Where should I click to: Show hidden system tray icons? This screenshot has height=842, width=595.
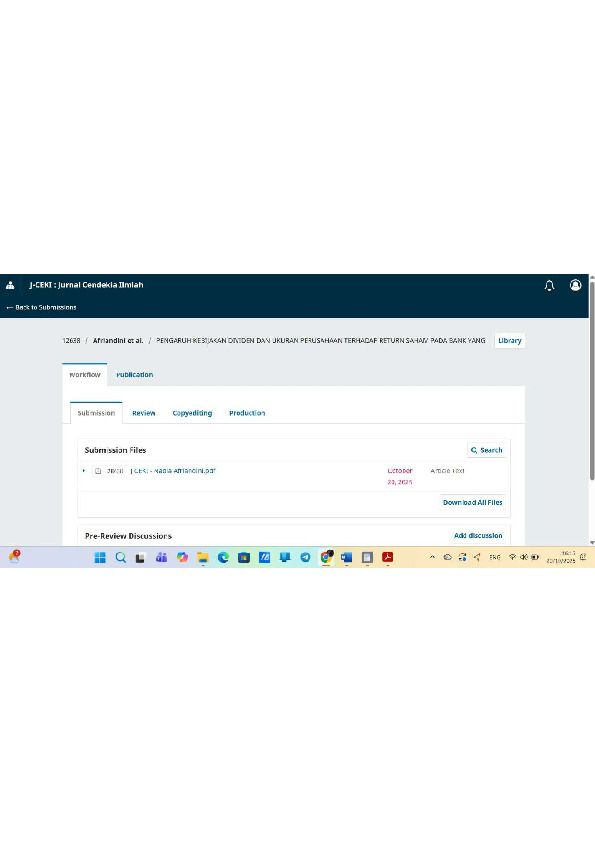click(432, 557)
